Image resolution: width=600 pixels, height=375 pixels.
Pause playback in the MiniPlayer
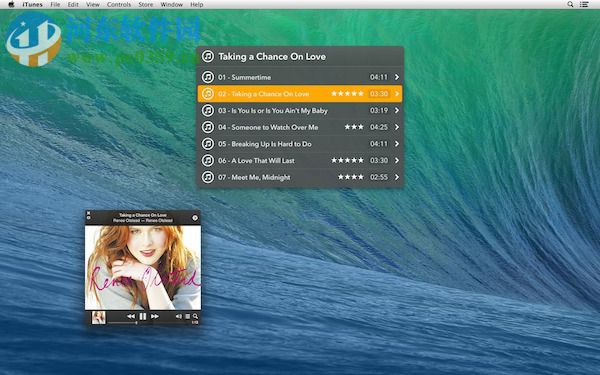coord(143,316)
